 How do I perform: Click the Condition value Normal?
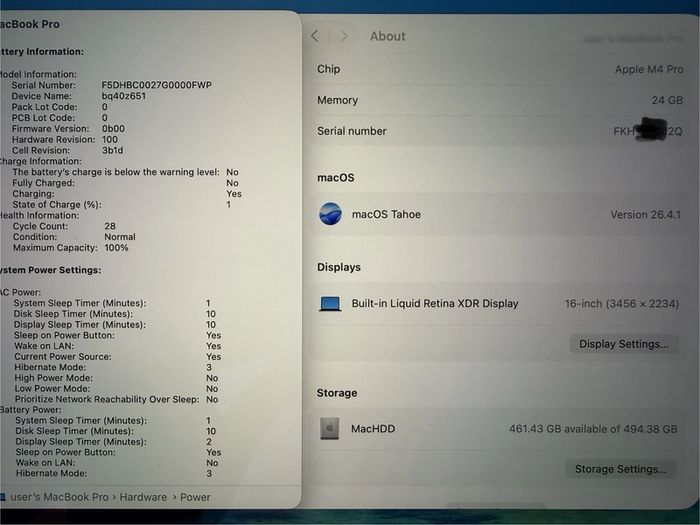(x=120, y=237)
